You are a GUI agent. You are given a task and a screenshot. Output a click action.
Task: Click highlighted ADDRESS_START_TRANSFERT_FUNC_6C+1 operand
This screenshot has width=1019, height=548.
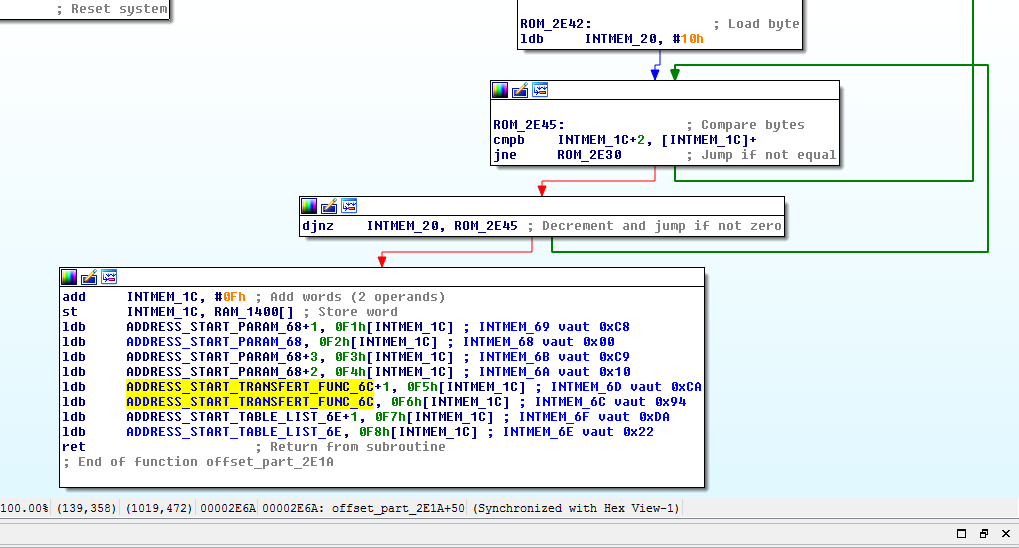pos(258,387)
